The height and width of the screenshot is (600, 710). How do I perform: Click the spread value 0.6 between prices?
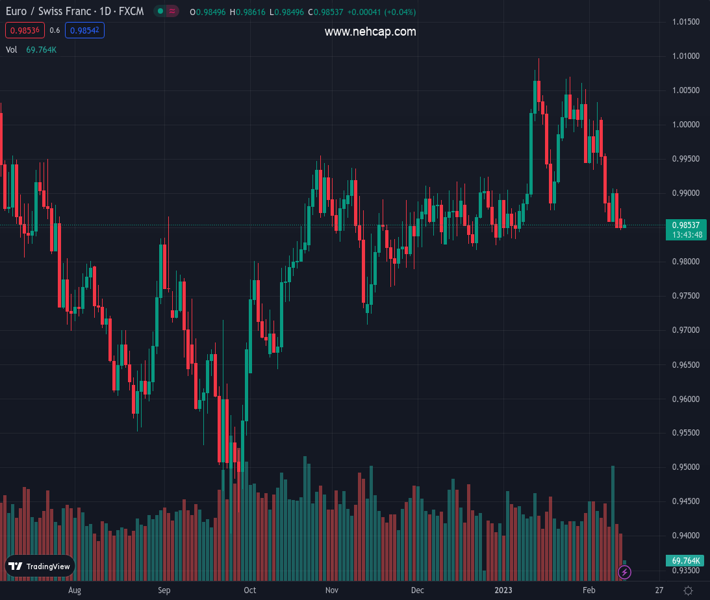pos(55,31)
